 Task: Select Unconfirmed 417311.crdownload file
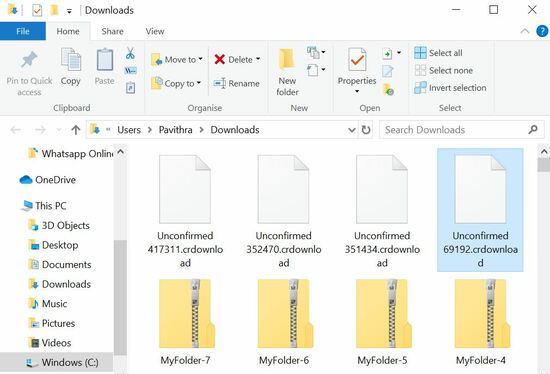185,211
